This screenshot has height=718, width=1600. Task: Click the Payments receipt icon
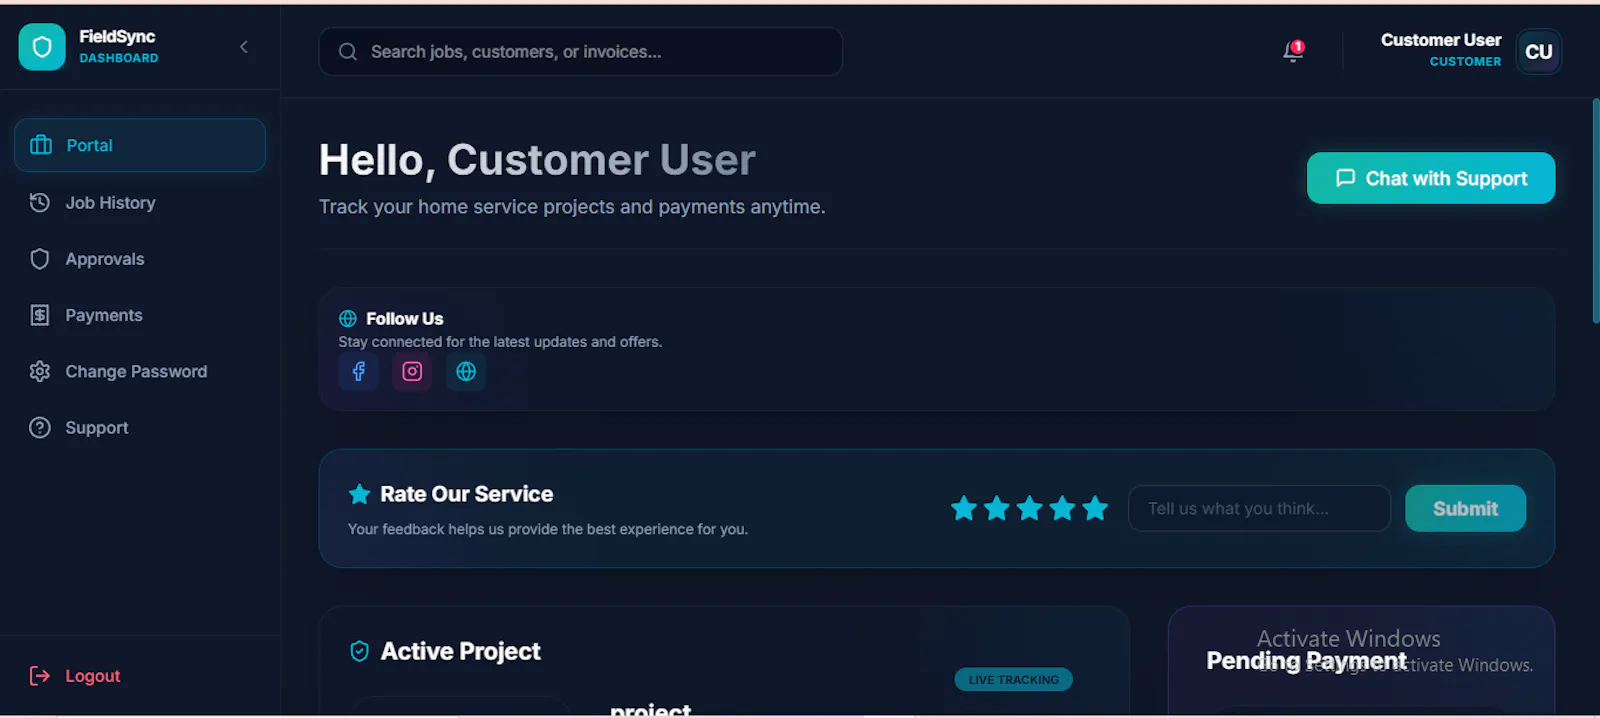click(40, 315)
